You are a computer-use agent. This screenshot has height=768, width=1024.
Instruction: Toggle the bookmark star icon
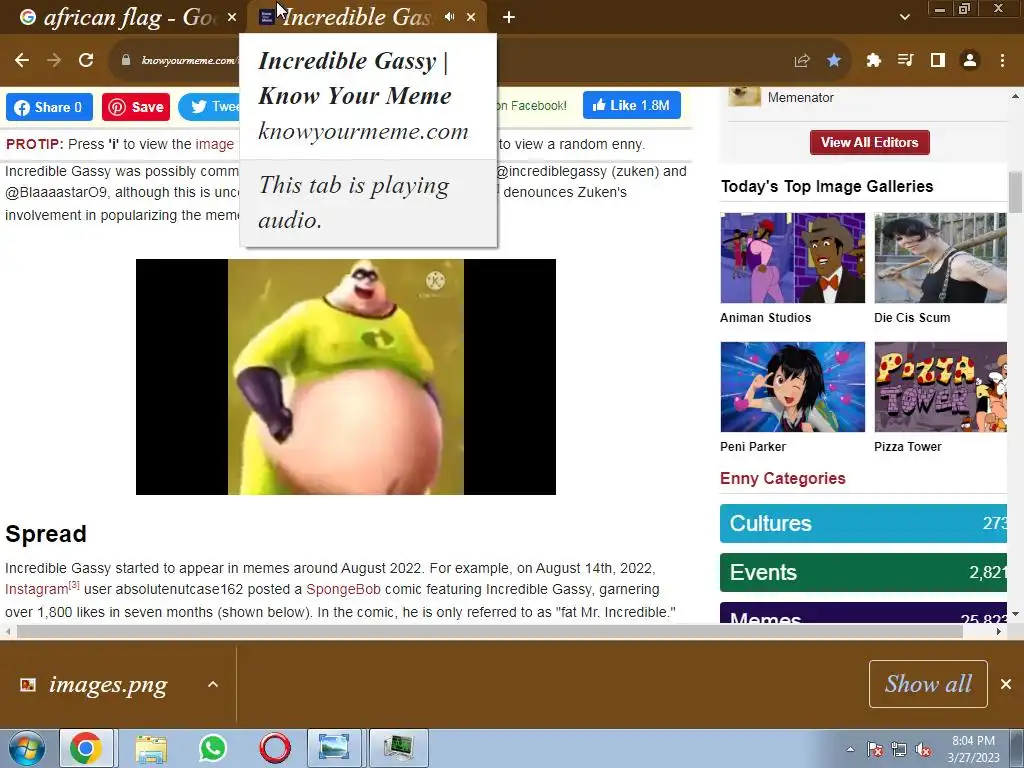pyautogui.click(x=834, y=61)
